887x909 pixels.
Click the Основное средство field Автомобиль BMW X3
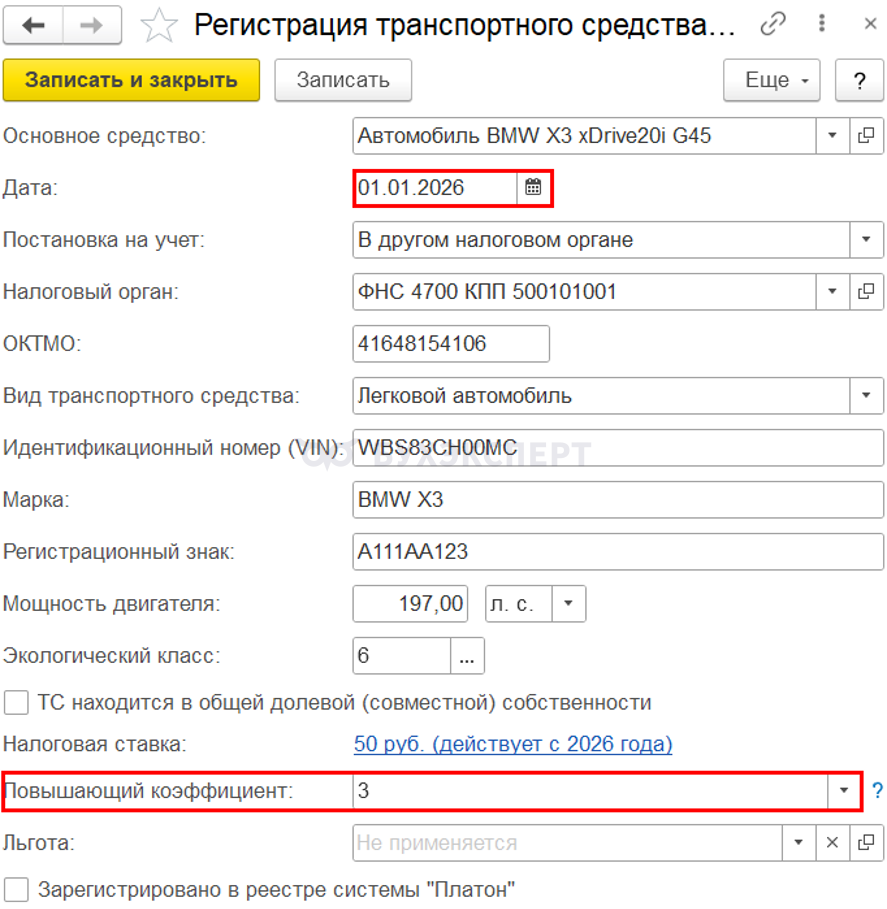click(584, 136)
